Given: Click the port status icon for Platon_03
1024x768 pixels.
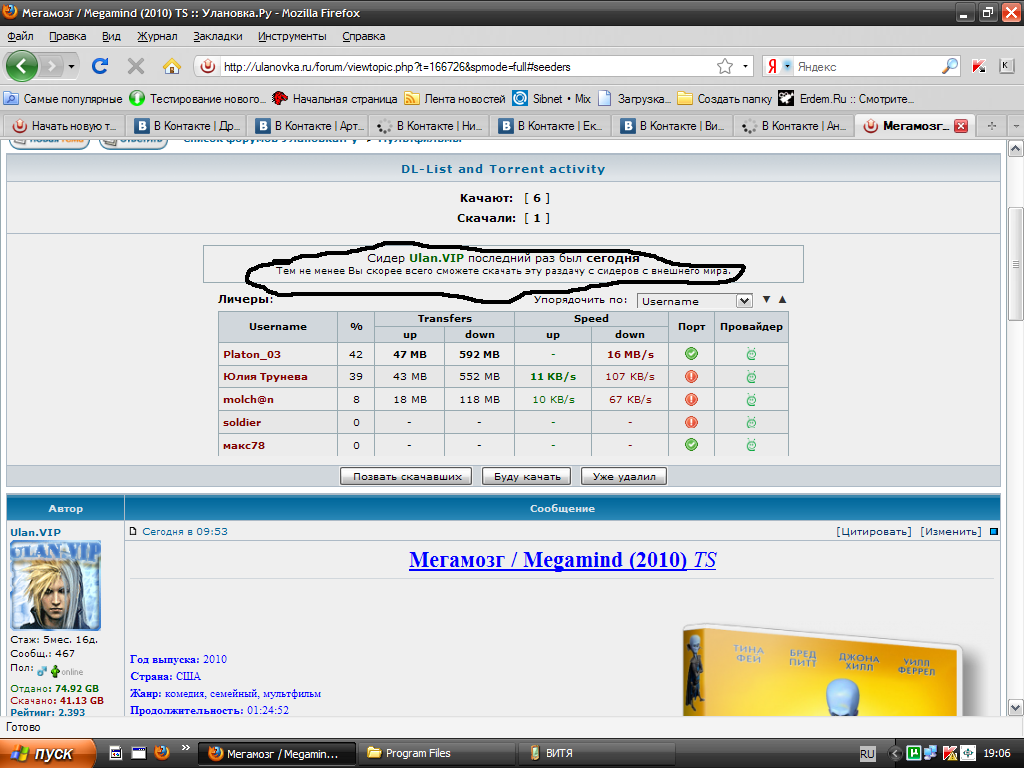Looking at the screenshot, I should [x=691, y=354].
